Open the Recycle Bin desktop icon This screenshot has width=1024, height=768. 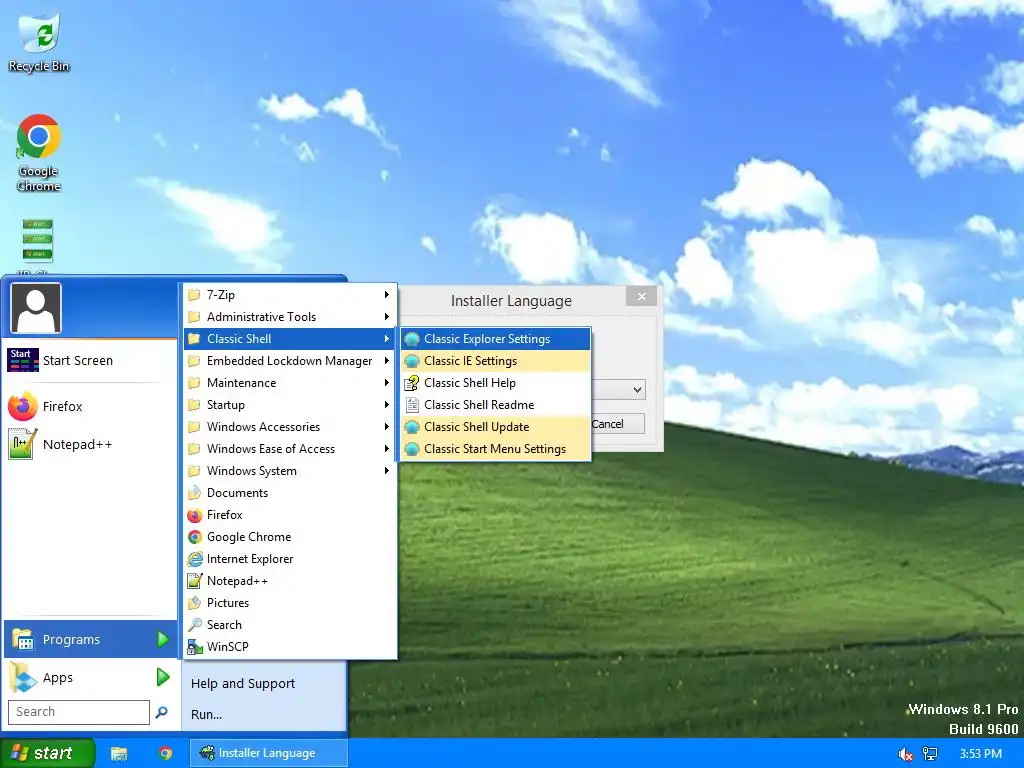[x=39, y=41]
